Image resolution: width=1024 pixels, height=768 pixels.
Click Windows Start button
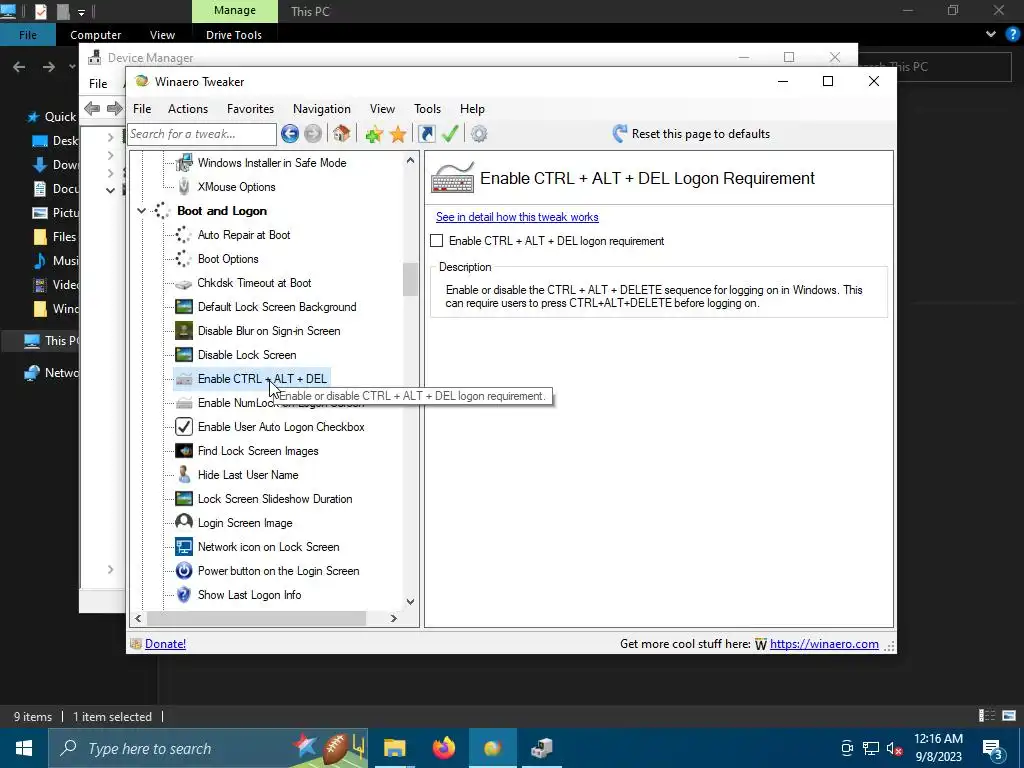24,748
